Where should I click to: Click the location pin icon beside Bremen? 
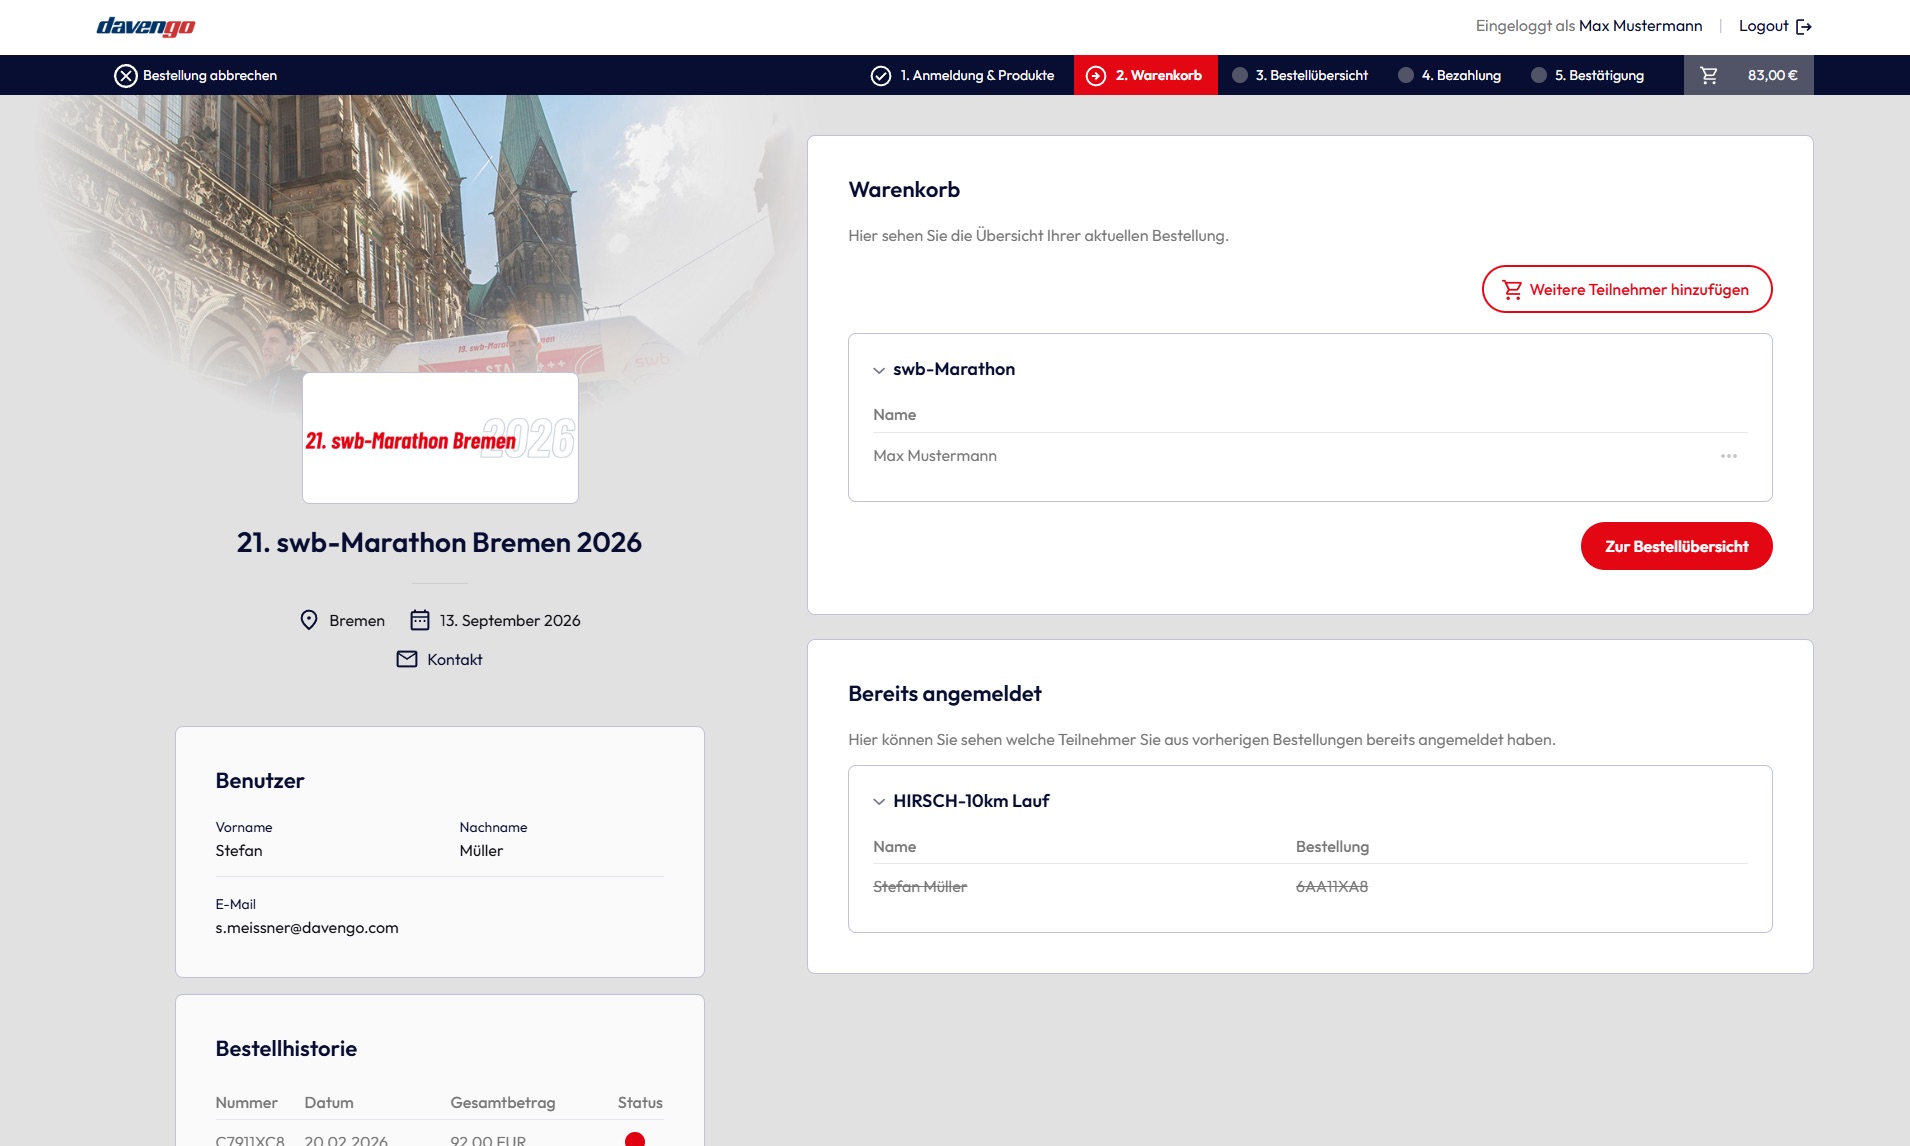point(310,620)
